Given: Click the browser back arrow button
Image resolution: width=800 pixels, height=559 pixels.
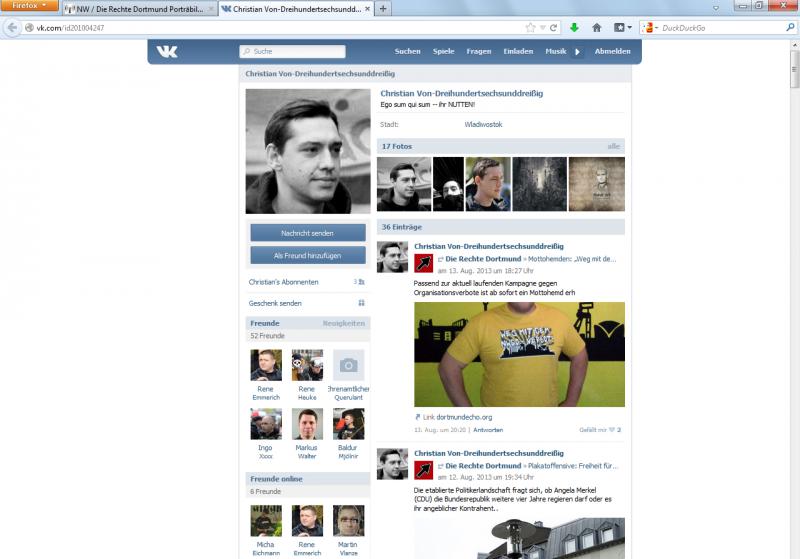Looking at the screenshot, I should 13,27.
